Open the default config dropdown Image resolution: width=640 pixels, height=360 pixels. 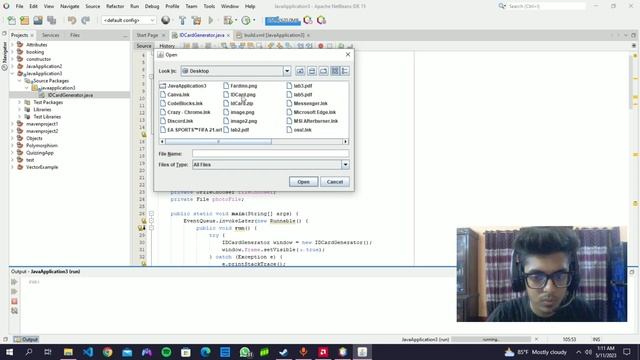tap(129, 20)
